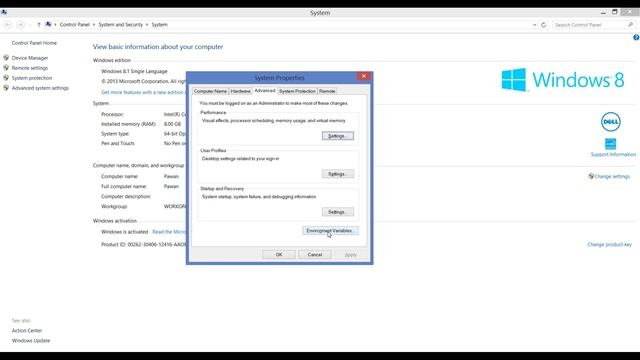Expand chevron after System and Security breadcrumb

coord(147,25)
